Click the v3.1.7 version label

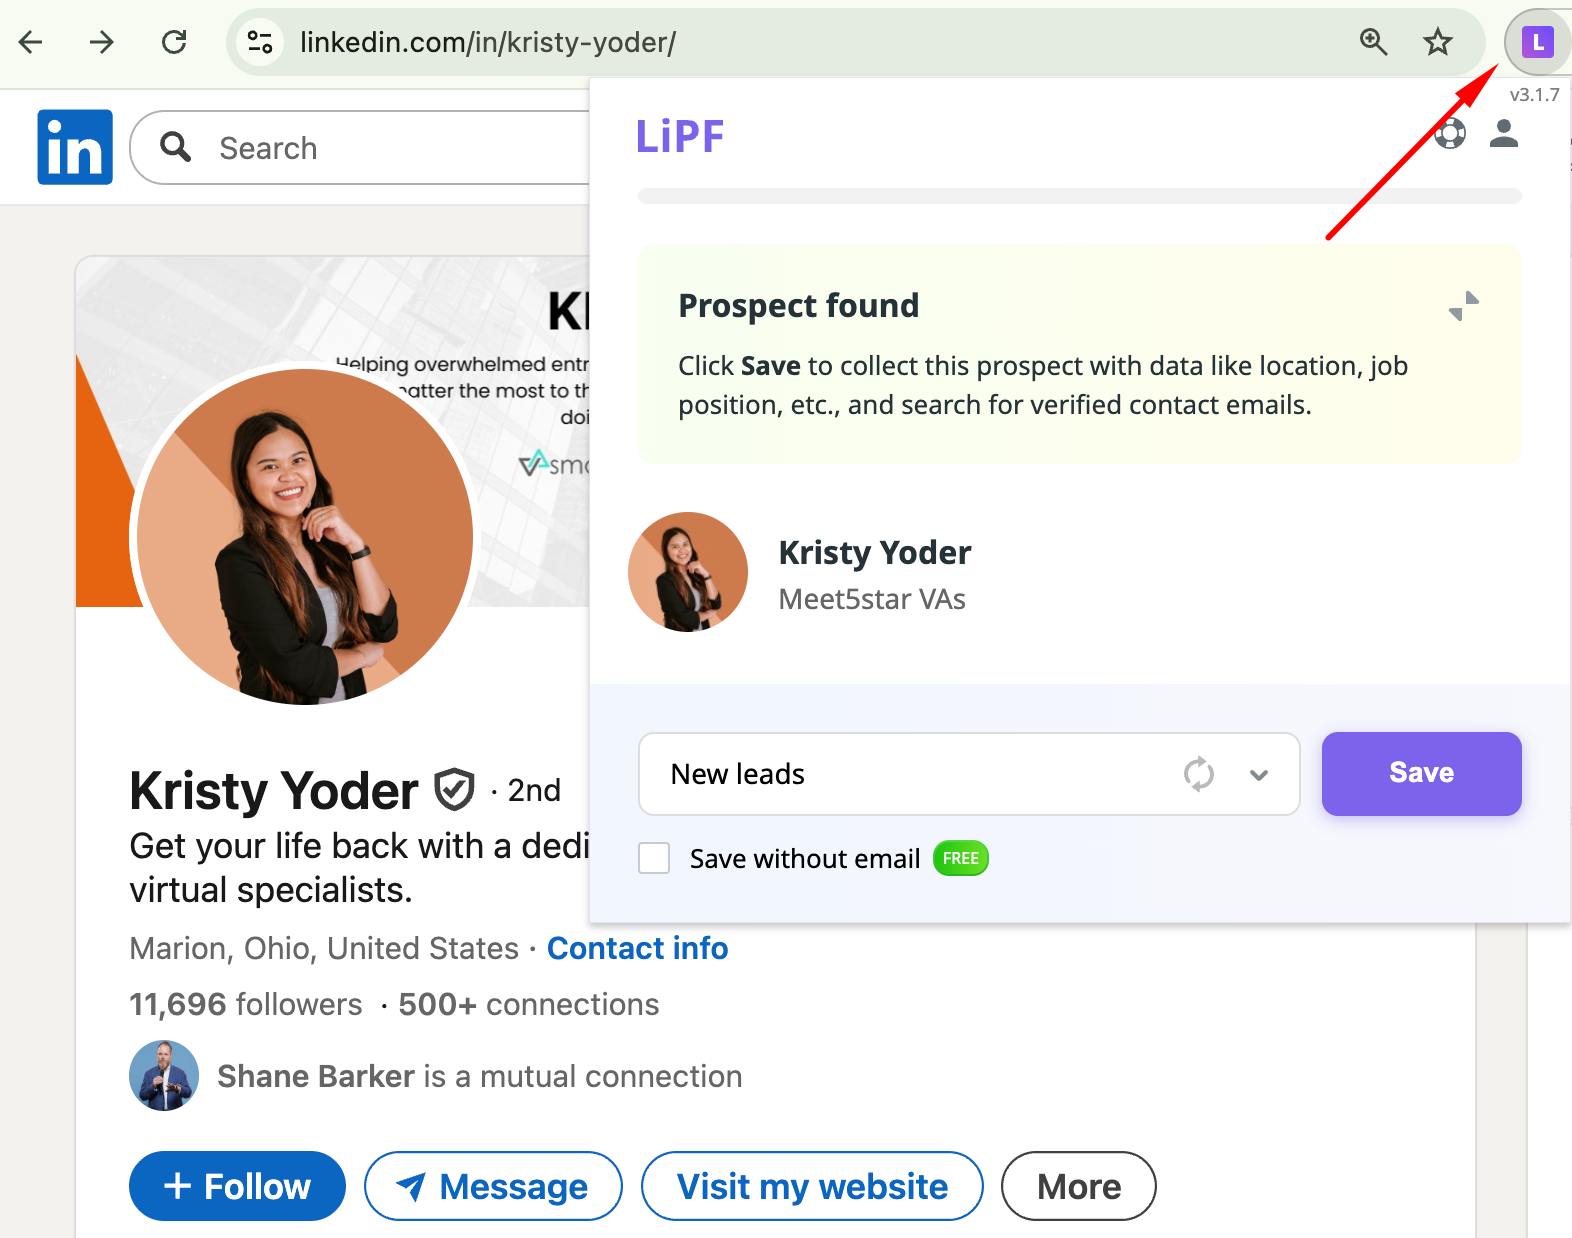[1534, 95]
